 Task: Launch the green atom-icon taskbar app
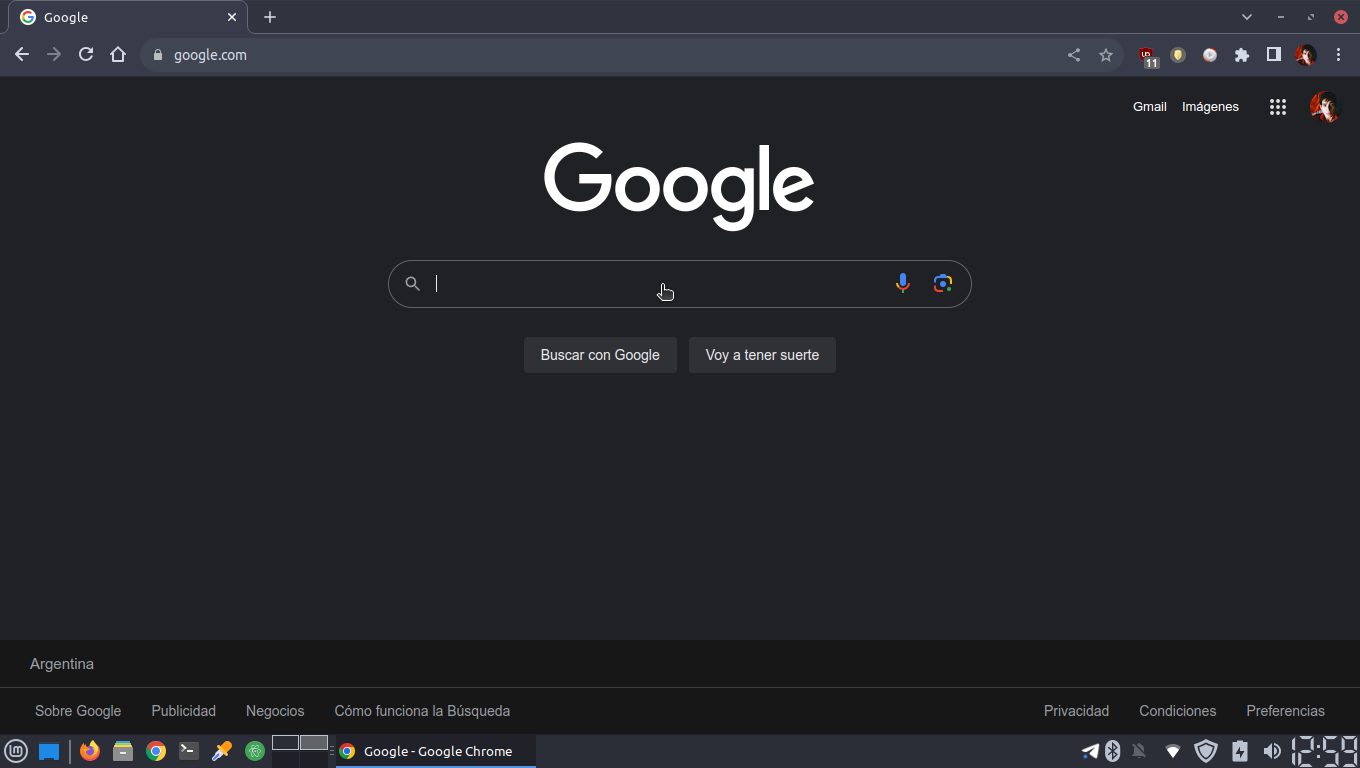coord(255,751)
